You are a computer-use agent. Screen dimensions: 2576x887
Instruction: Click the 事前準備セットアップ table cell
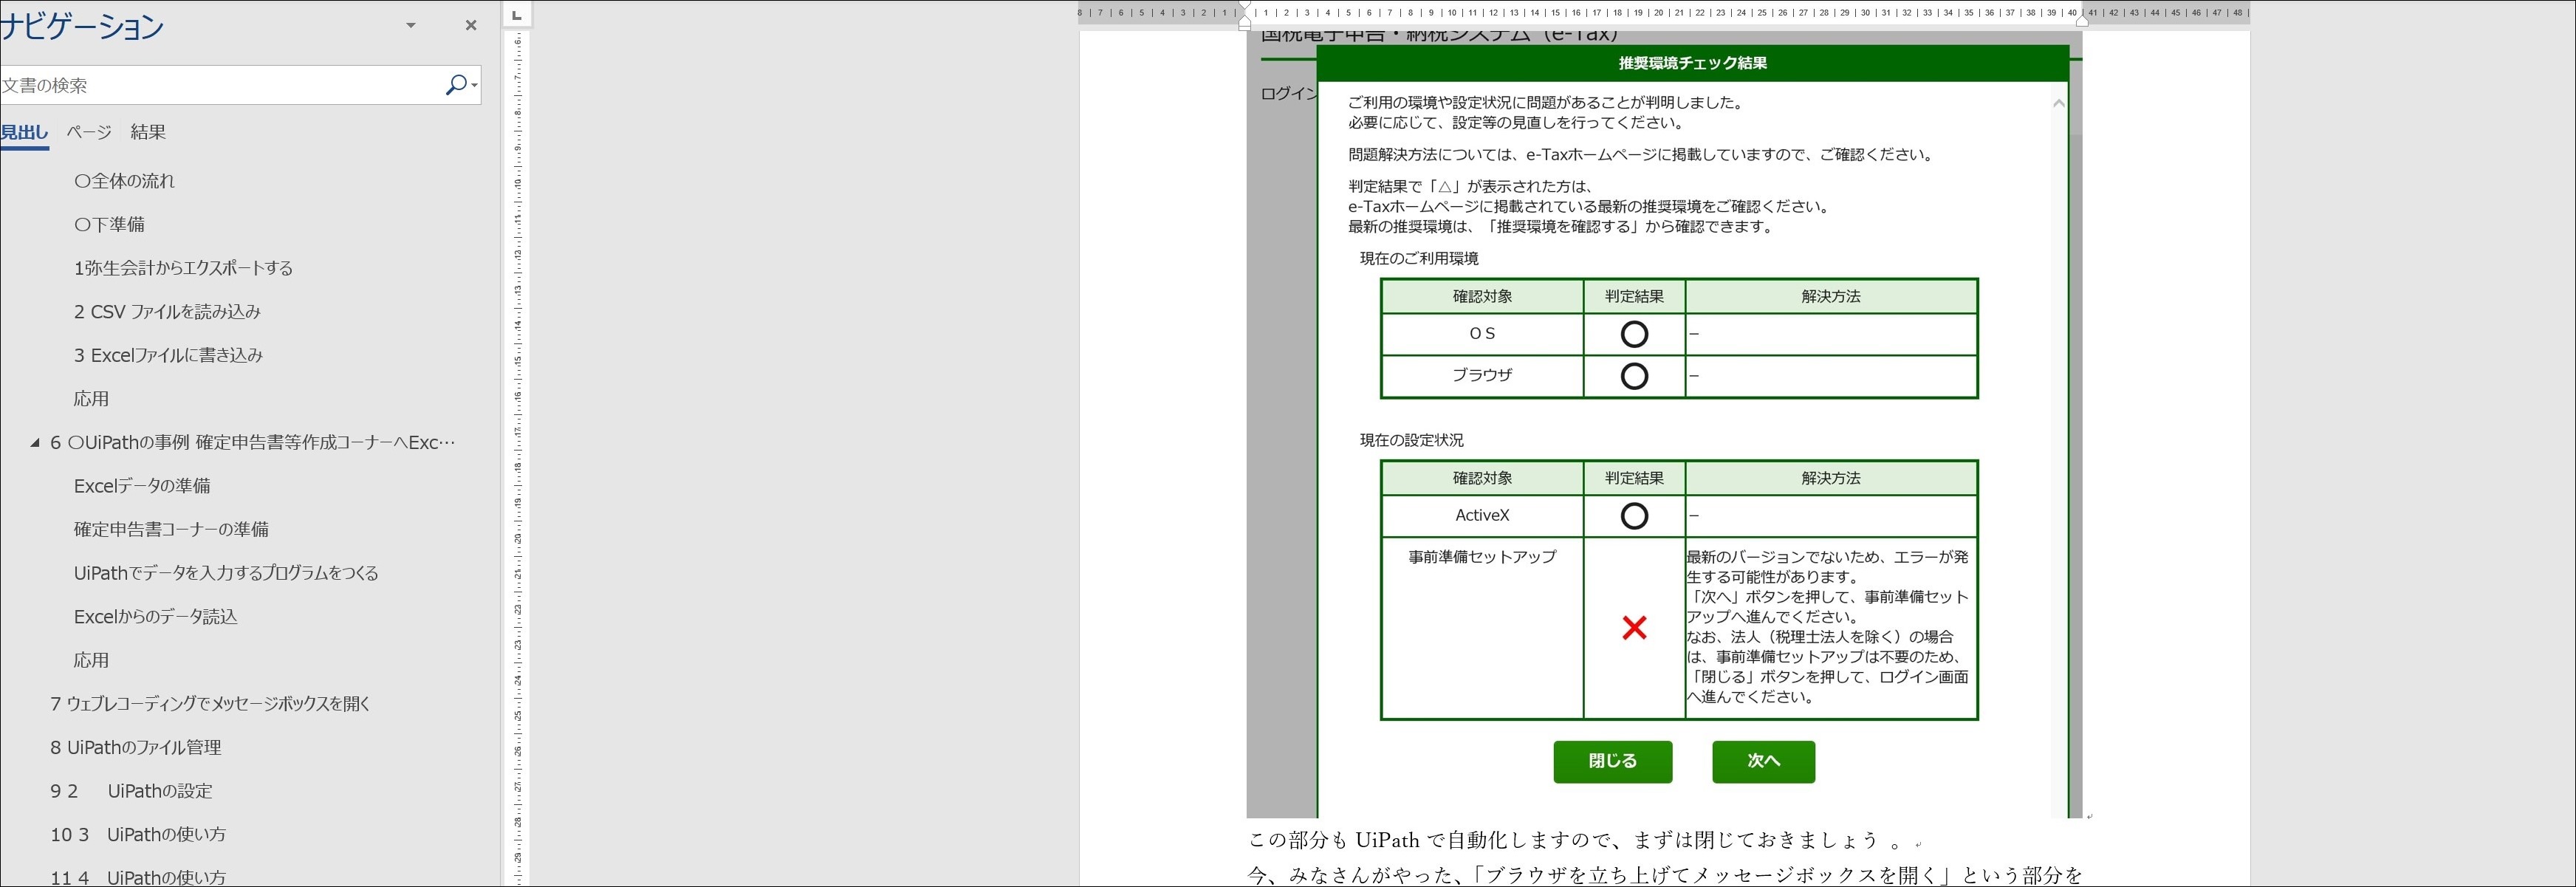[1482, 628]
